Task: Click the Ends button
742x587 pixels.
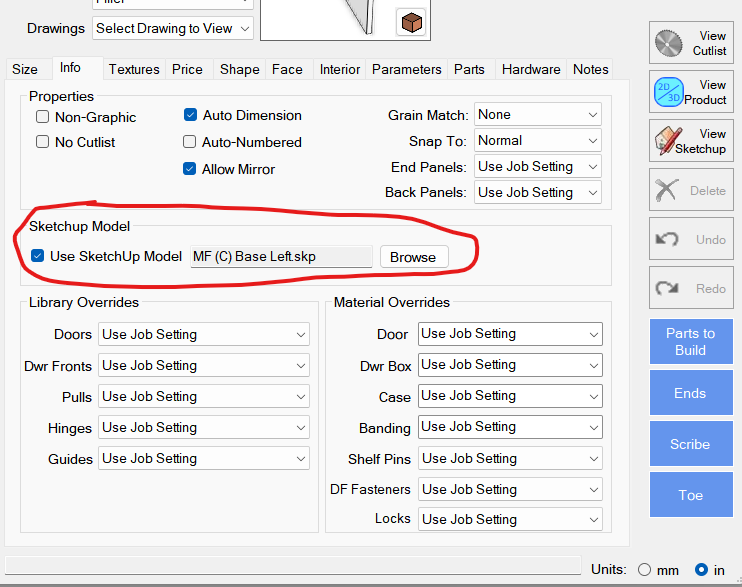Action: (691, 393)
